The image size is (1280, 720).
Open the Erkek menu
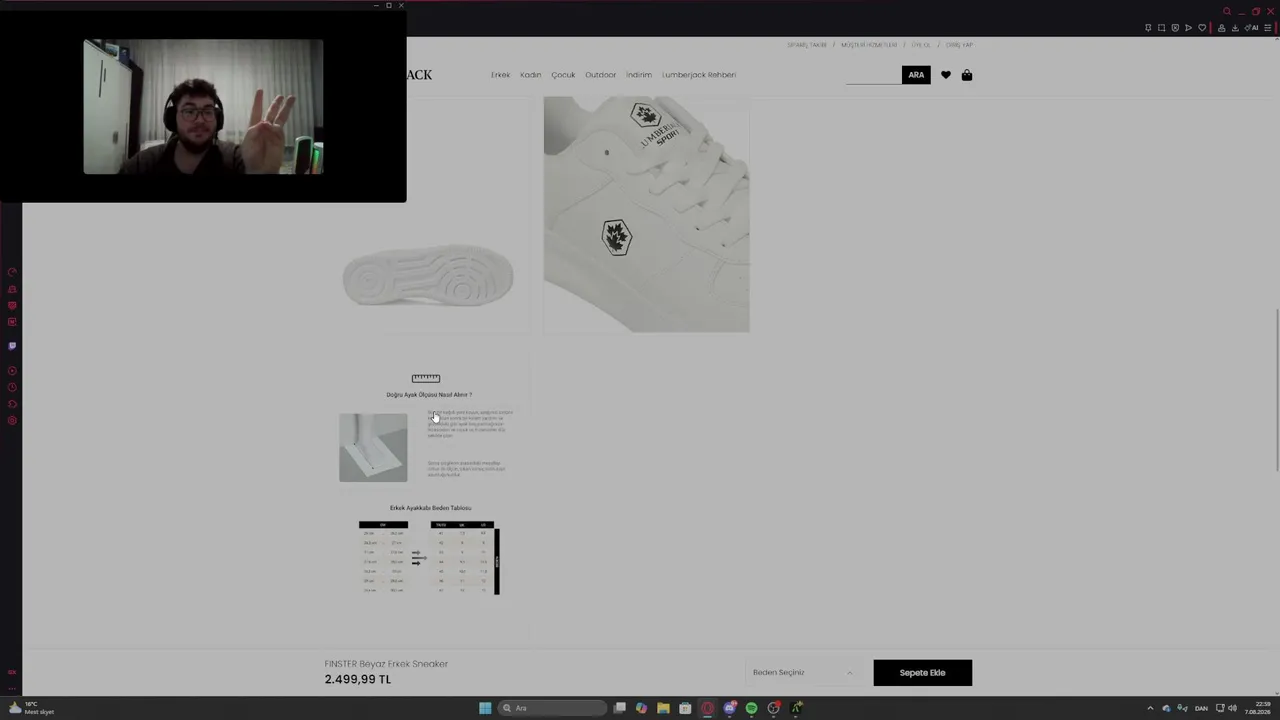click(x=500, y=75)
